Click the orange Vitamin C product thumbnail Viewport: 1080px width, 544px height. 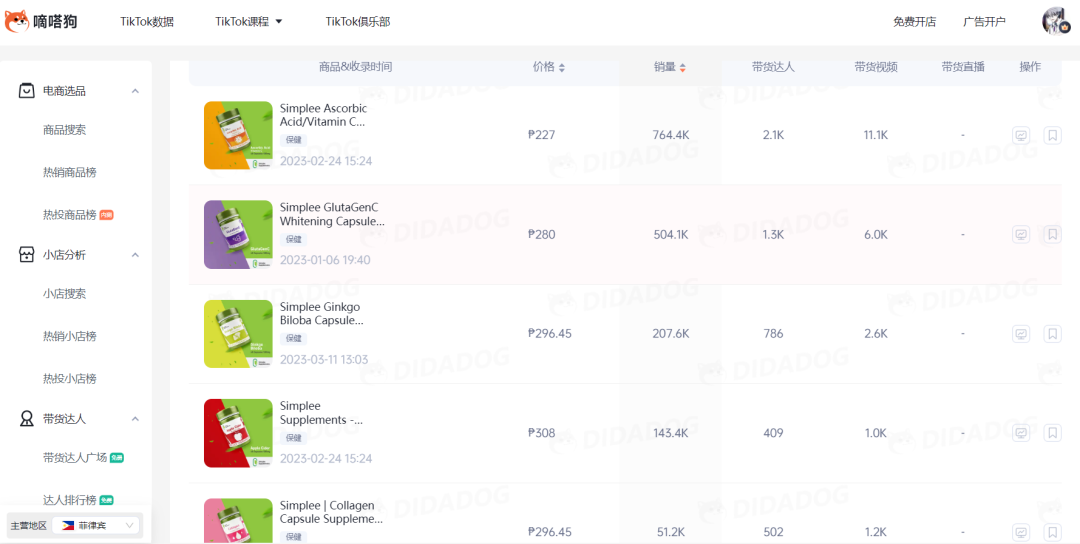coord(238,135)
